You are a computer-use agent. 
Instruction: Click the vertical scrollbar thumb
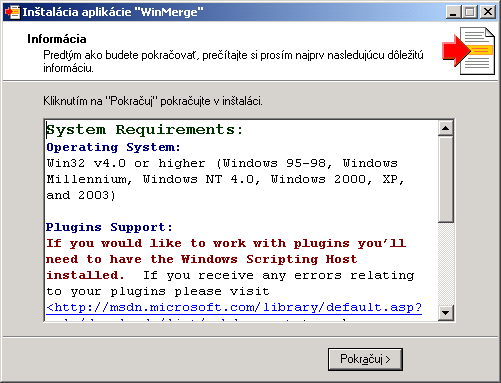coord(446,179)
